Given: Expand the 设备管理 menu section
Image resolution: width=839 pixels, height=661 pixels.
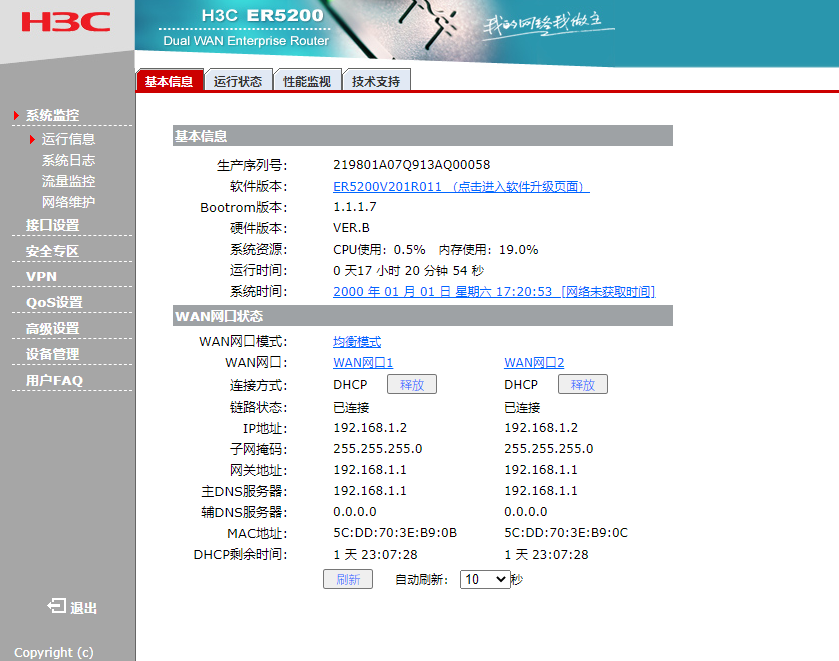Looking at the screenshot, I should [x=52, y=354].
